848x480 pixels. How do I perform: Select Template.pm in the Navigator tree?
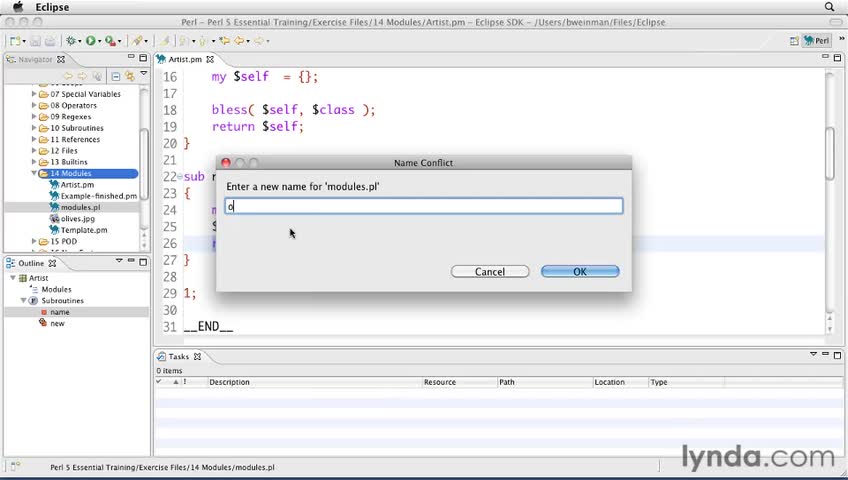84,230
